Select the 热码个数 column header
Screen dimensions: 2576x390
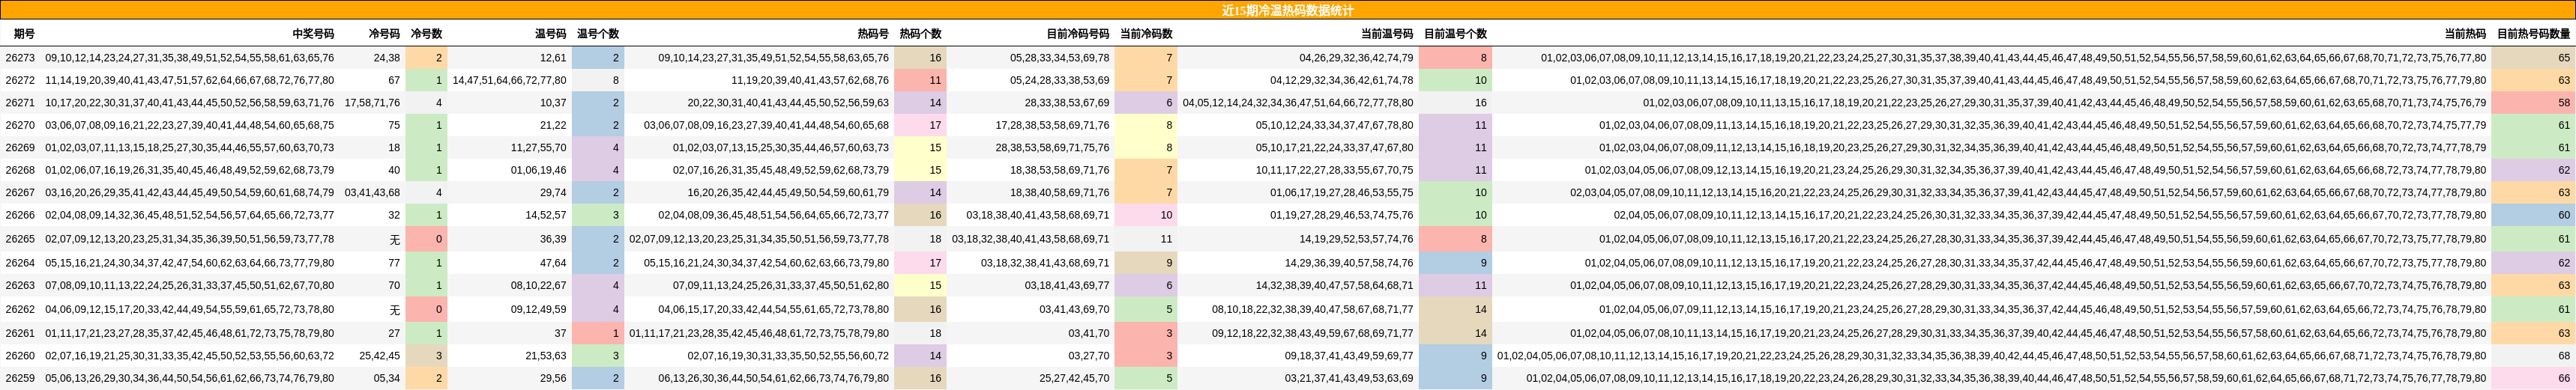click(920, 34)
